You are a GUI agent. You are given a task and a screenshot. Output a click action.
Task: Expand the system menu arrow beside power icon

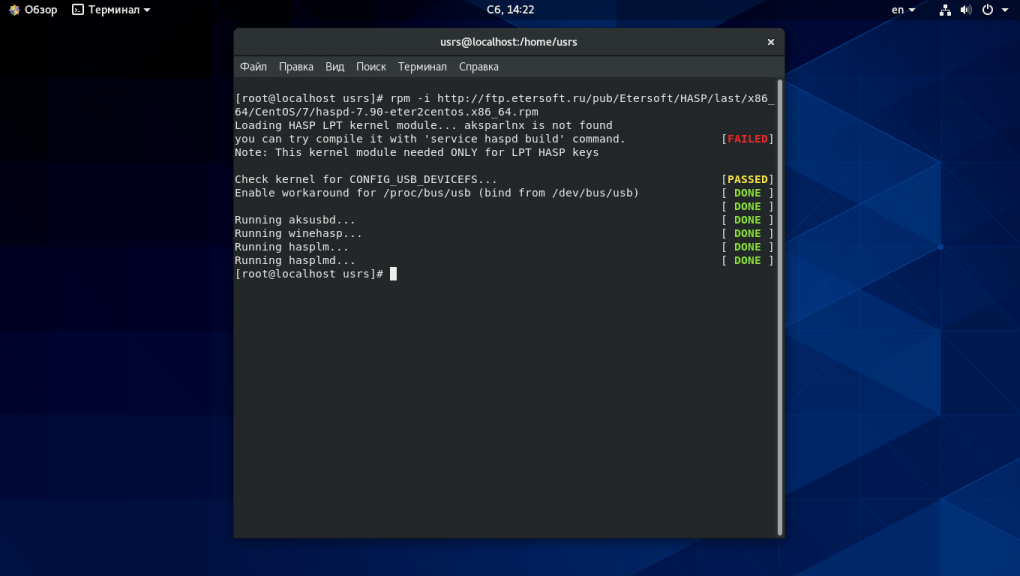(1005, 10)
